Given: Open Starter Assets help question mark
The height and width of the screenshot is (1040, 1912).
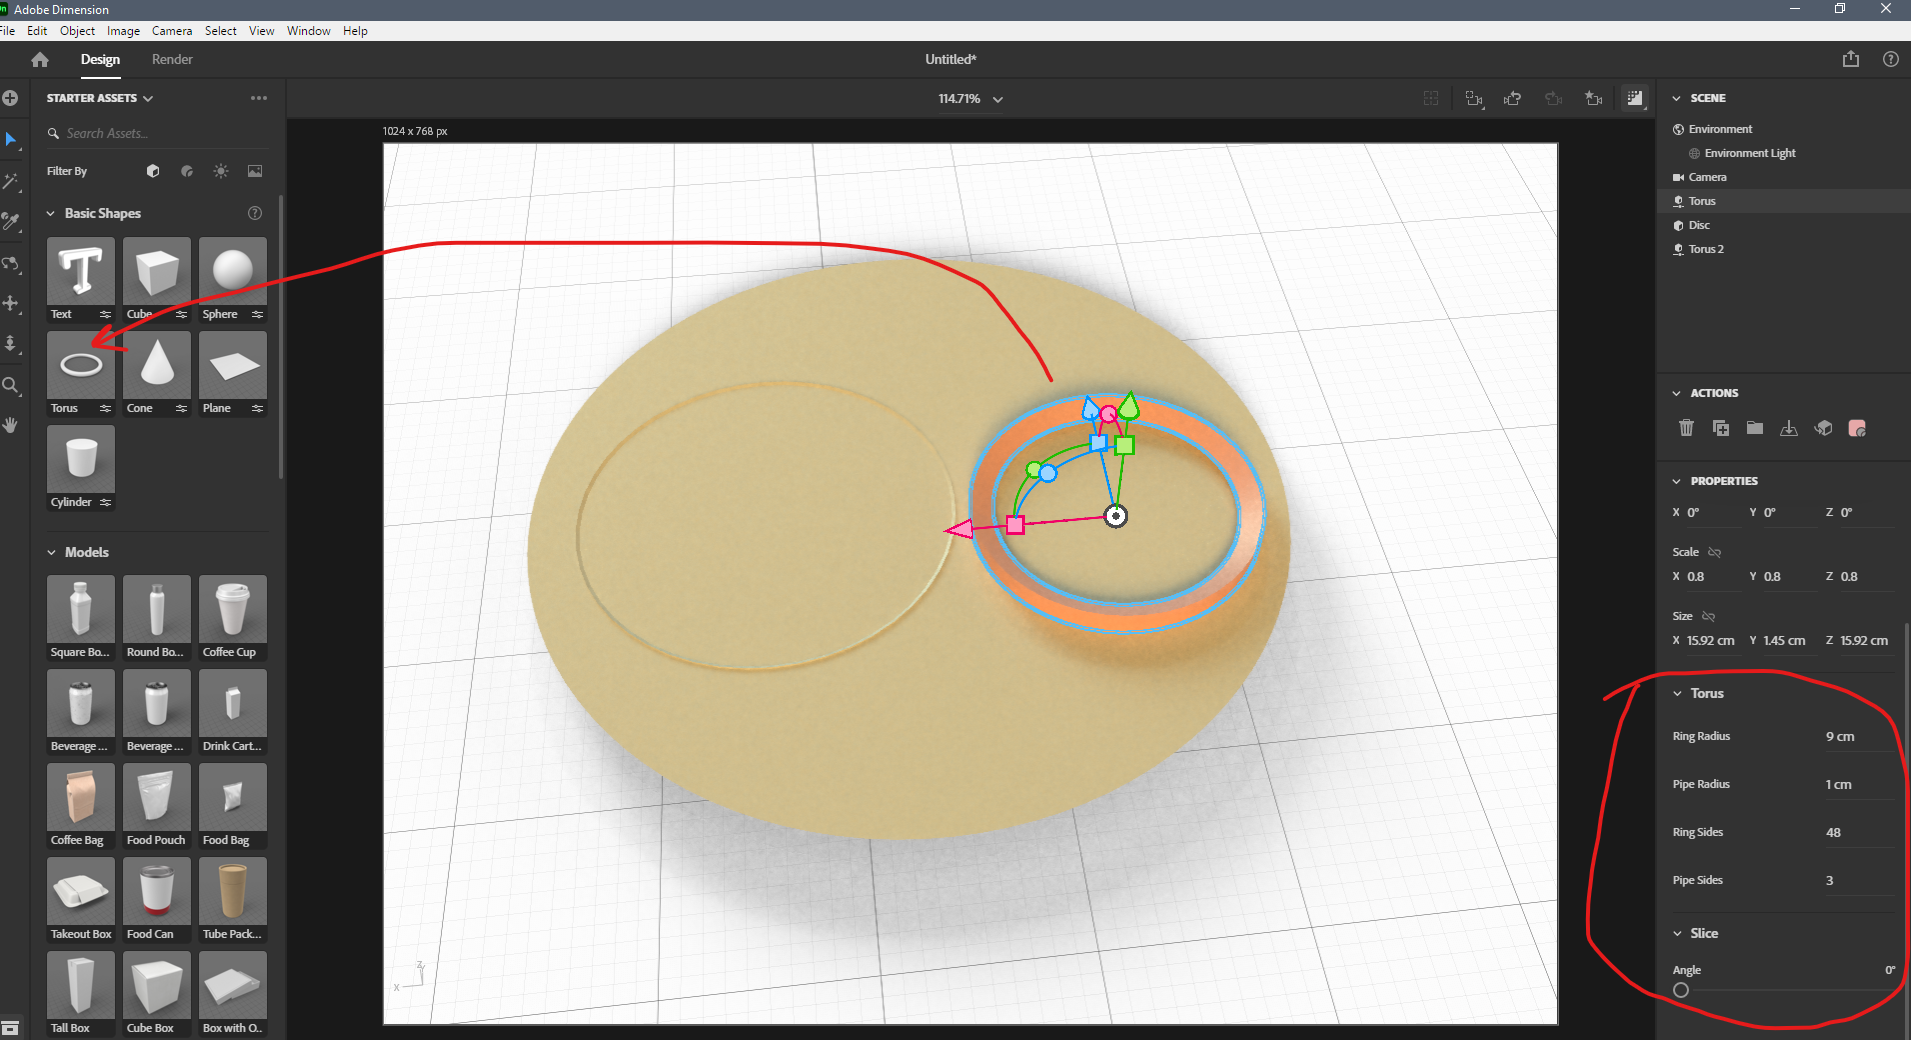Looking at the screenshot, I should (254, 213).
